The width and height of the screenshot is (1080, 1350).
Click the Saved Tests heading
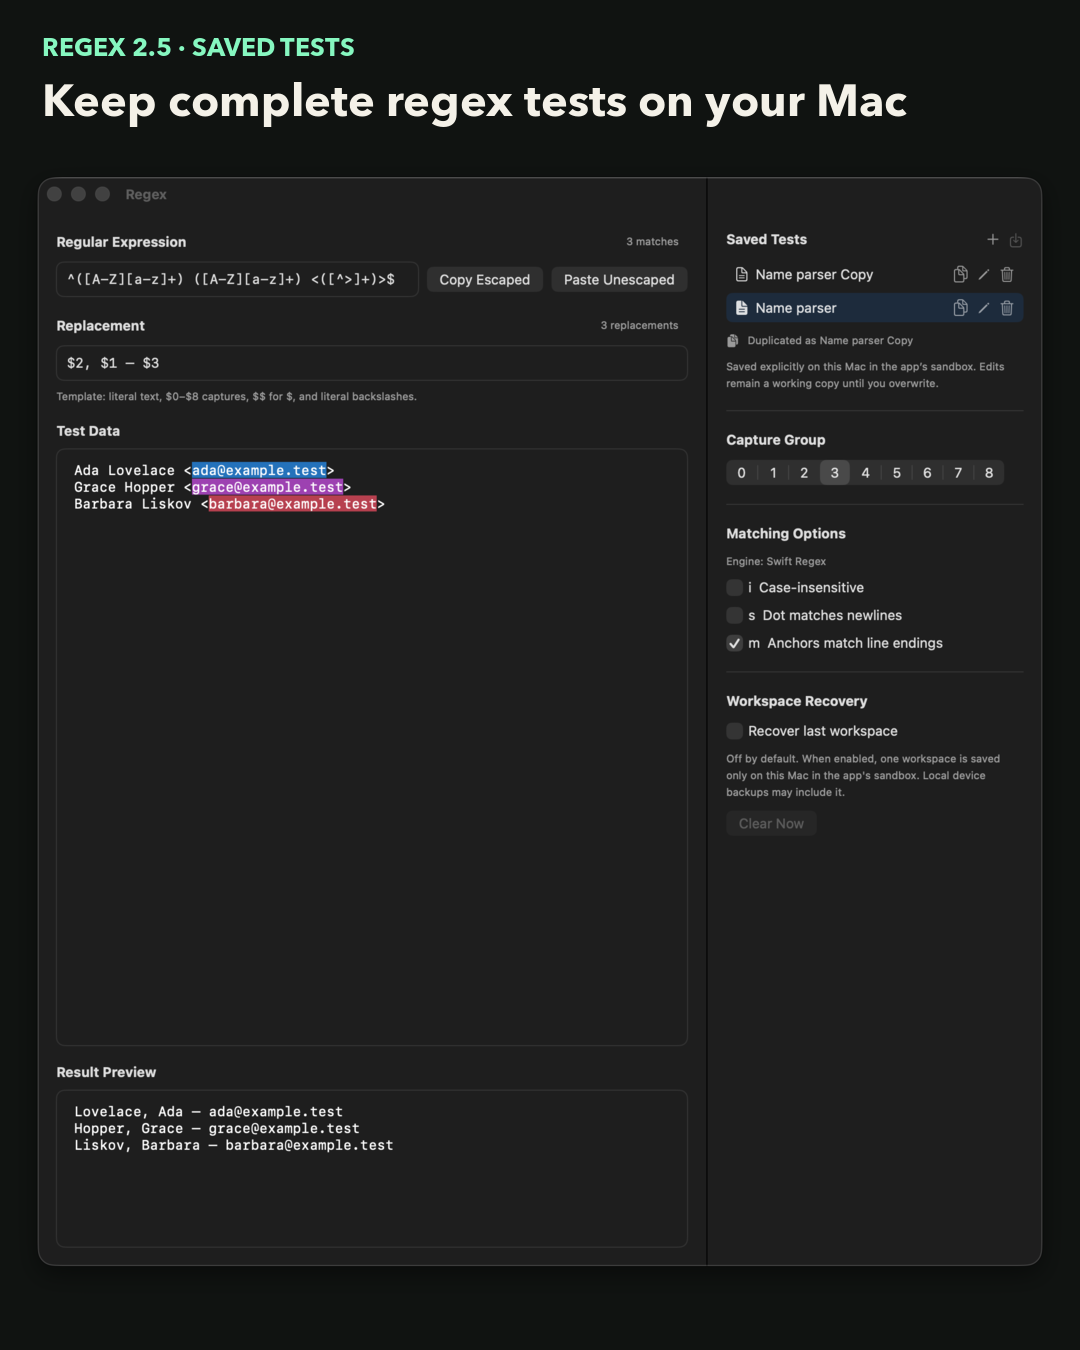766,240
